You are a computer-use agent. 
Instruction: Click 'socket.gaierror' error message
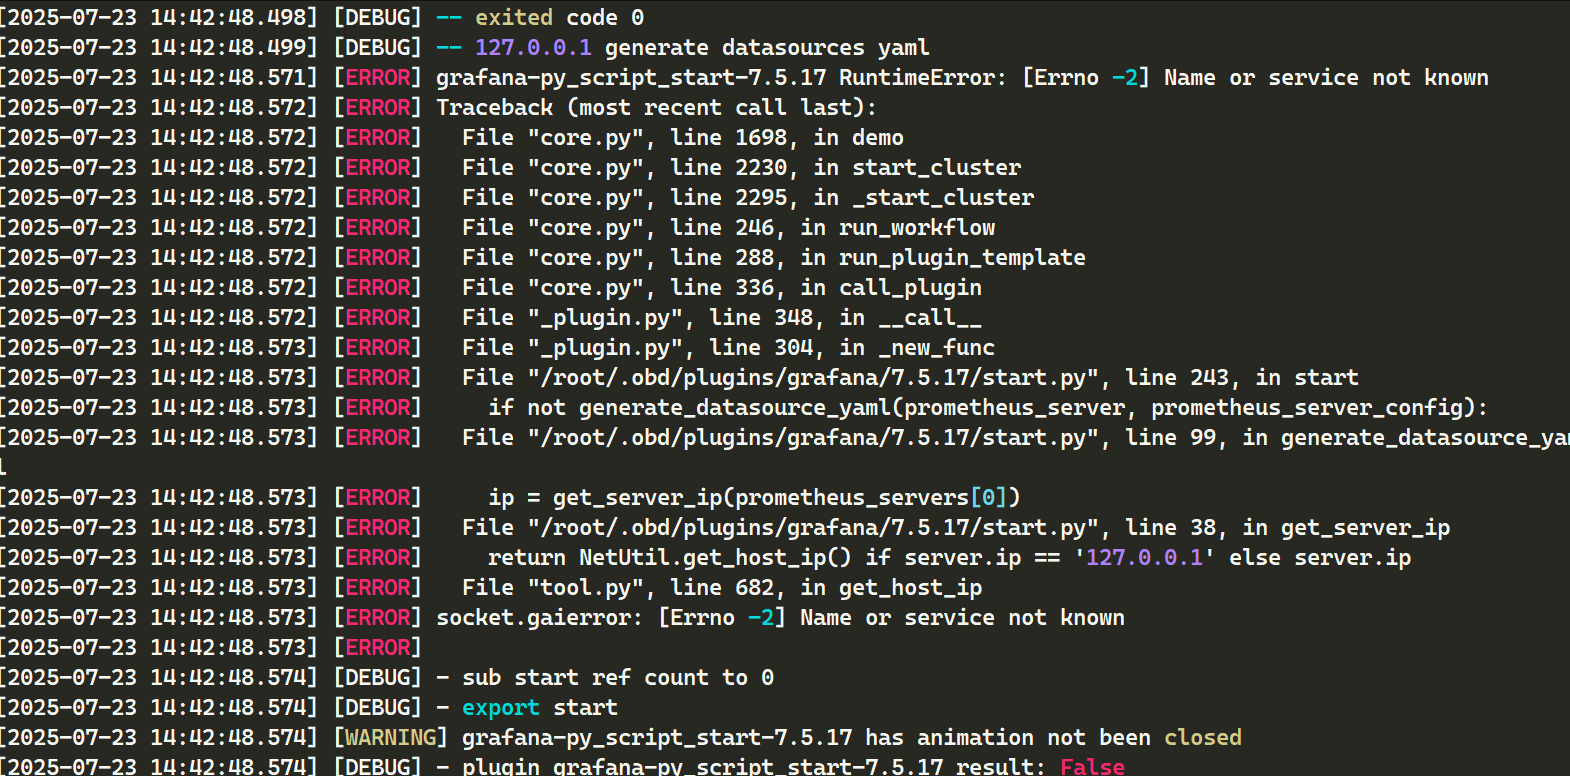(x=780, y=617)
